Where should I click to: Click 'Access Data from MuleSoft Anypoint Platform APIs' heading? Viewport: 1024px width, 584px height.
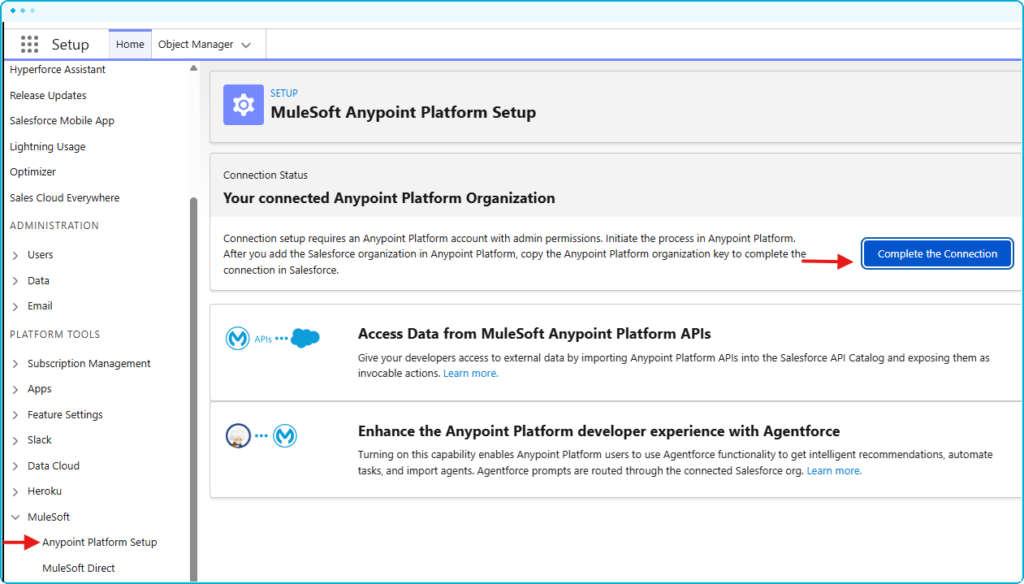(534, 334)
